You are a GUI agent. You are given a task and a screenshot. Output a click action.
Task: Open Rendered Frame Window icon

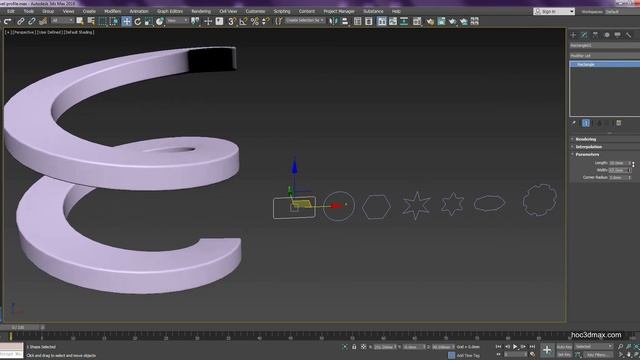click(441, 21)
